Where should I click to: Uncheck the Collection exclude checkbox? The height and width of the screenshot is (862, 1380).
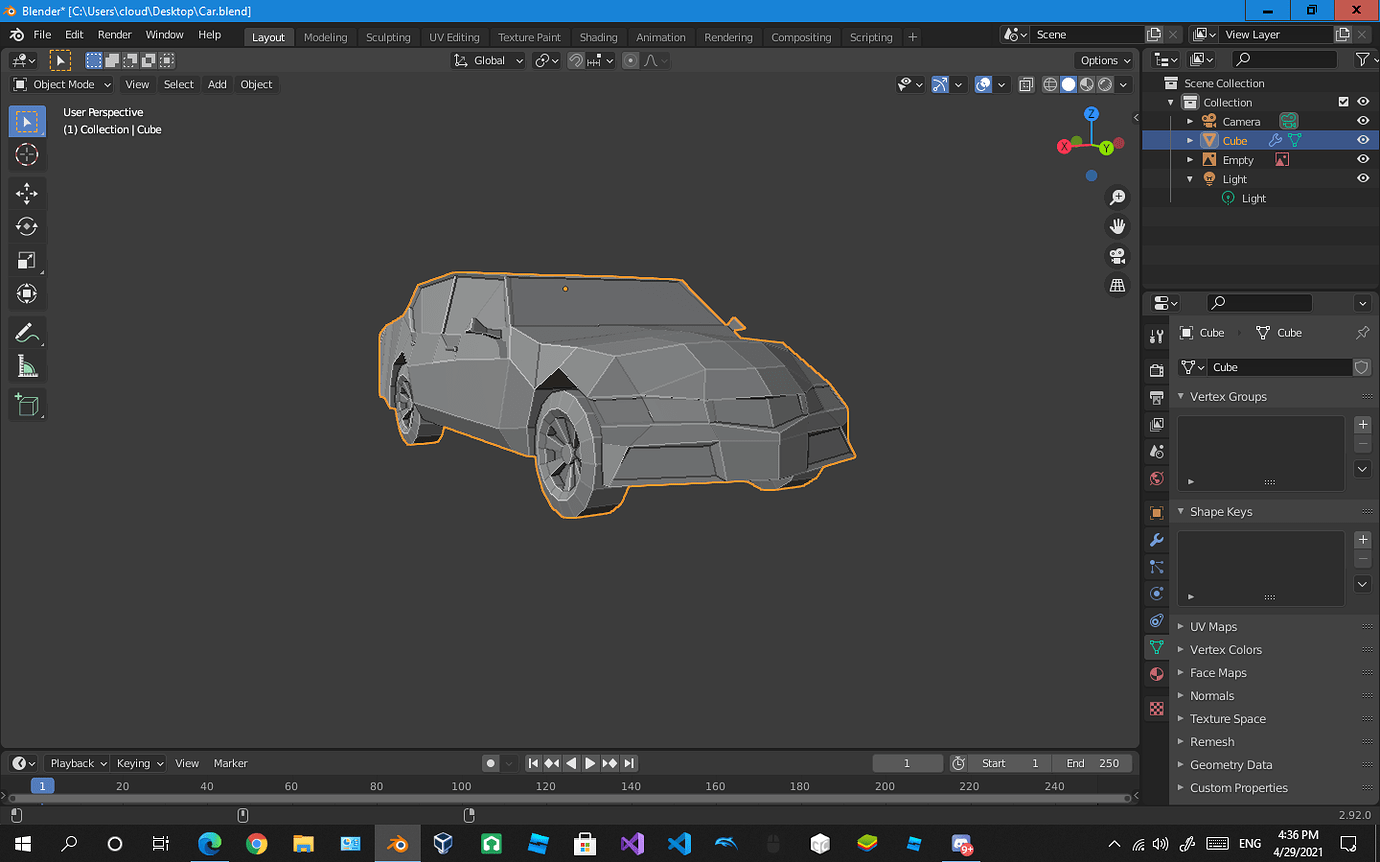(x=1343, y=102)
